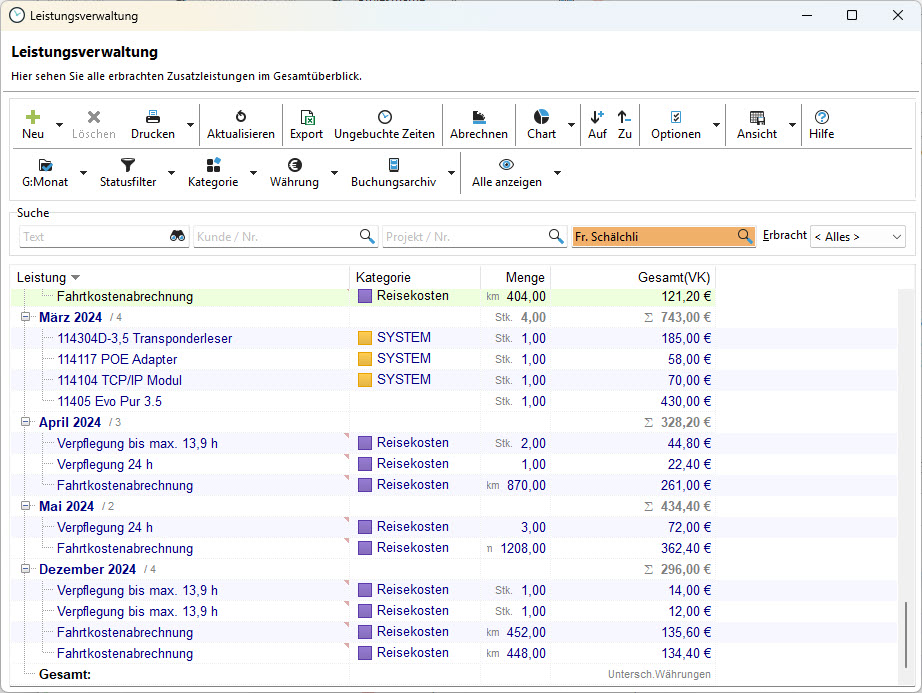922x693 pixels.
Task: Collapse the Dezember 2024 group
Action: click(x=26, y=570)
